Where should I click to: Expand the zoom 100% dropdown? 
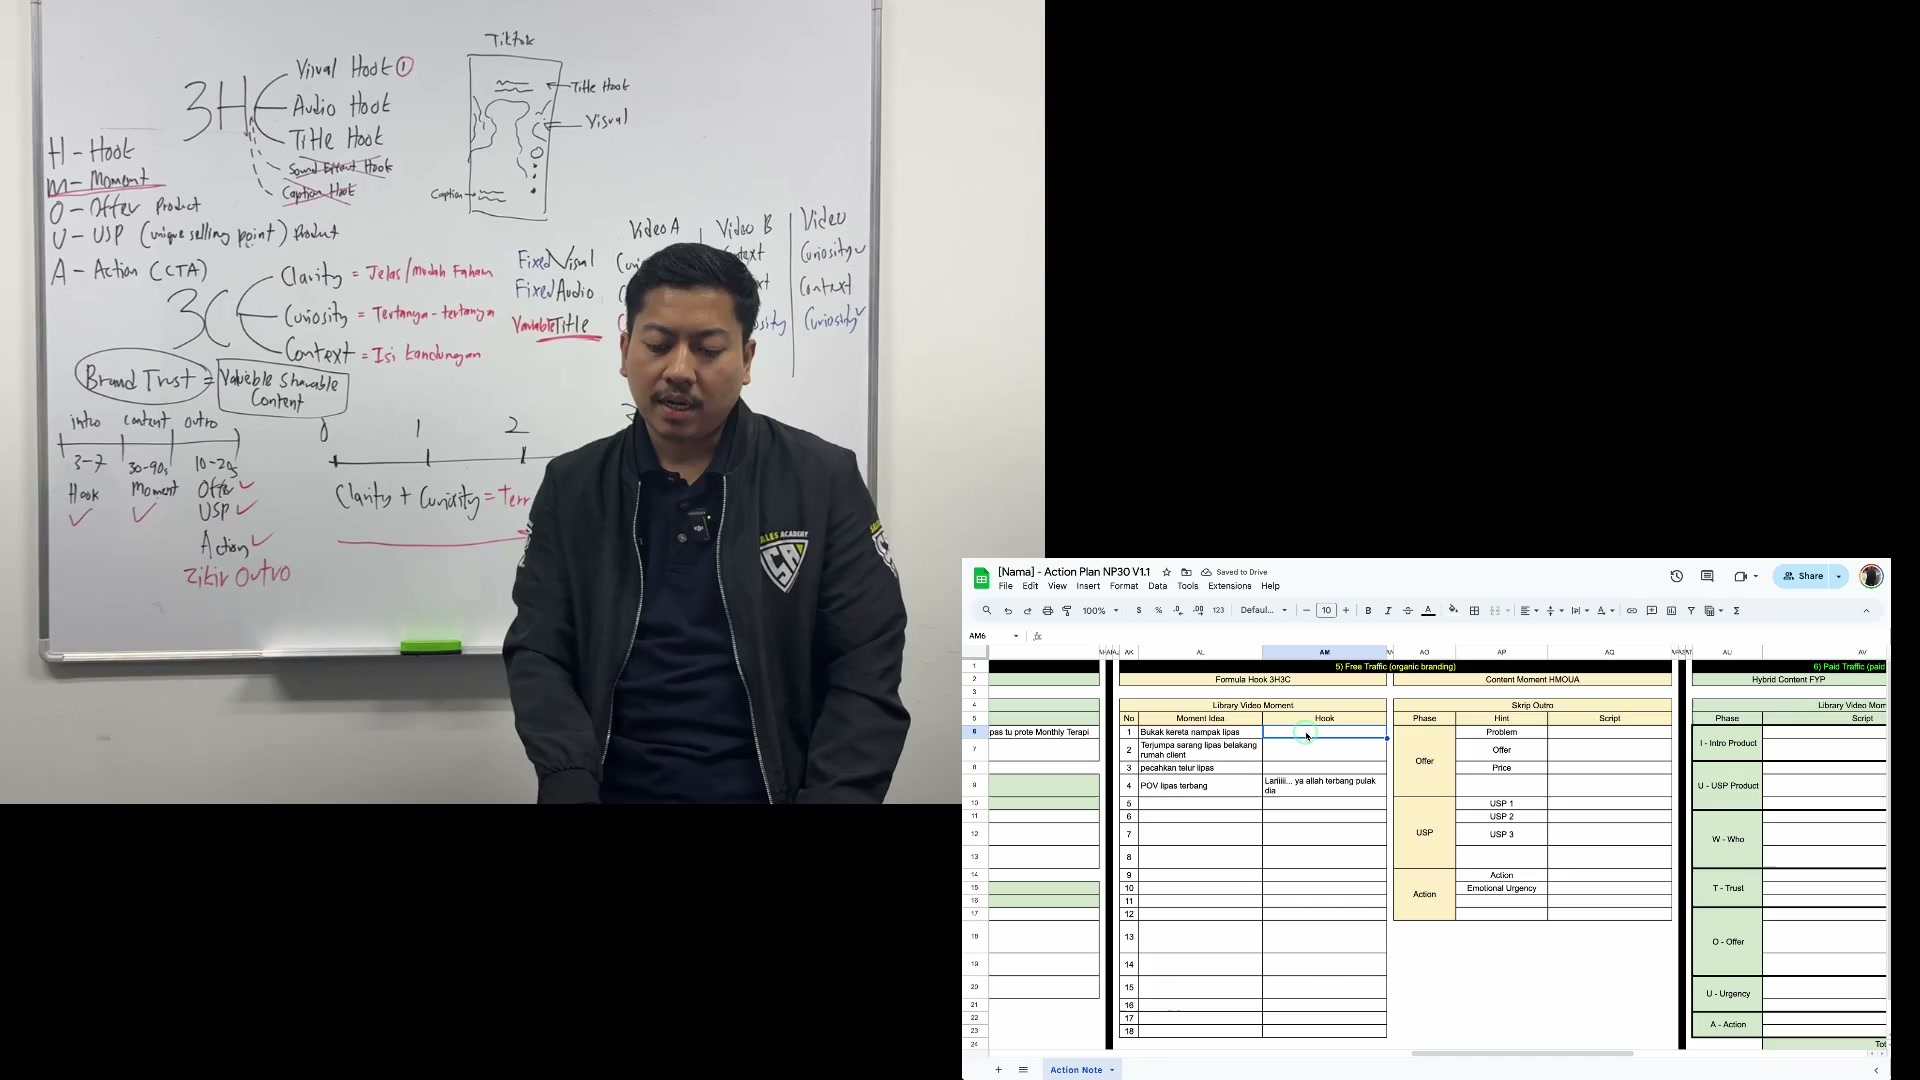(x=1100, y=611)
